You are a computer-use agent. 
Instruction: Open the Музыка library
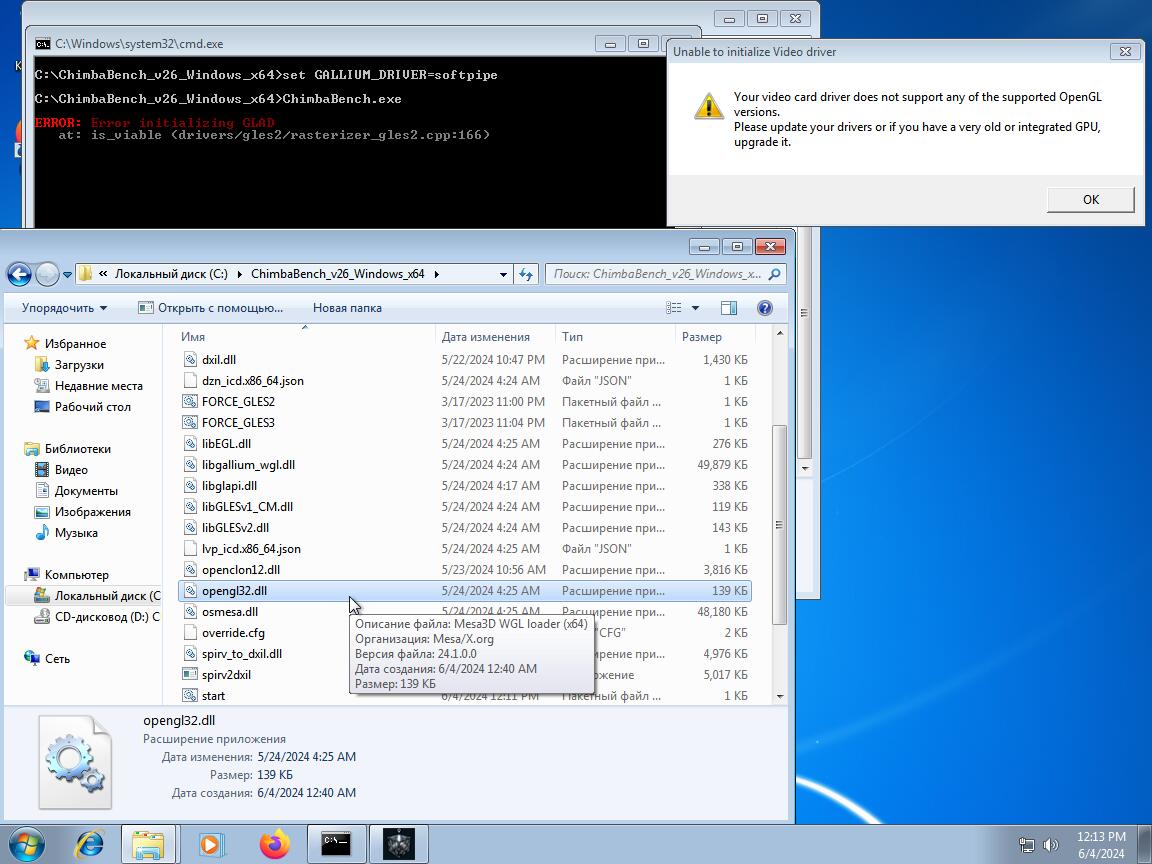pos(76,533)
